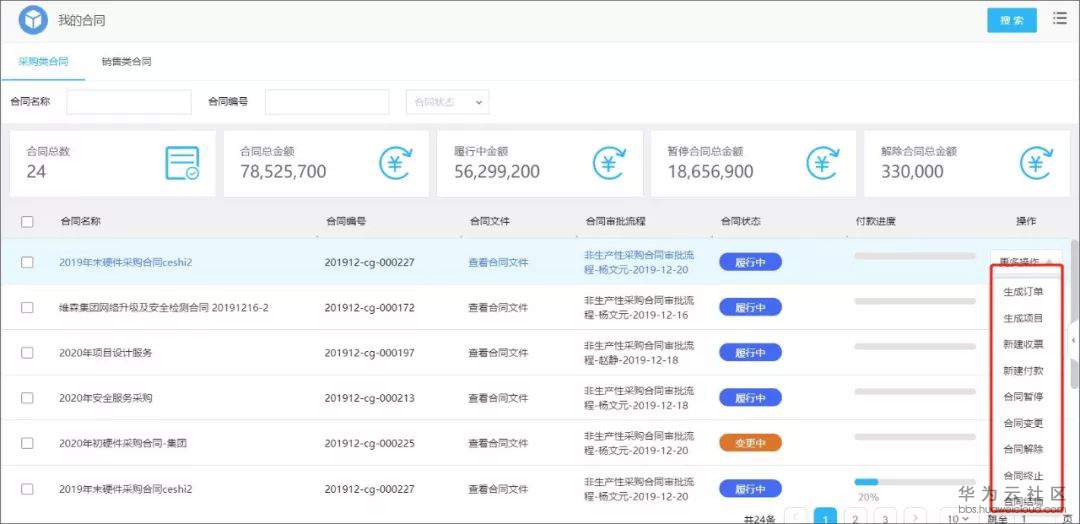Click the 合同审批流程 column header
Screen dimensions: 1080x524
coord(615,222)
